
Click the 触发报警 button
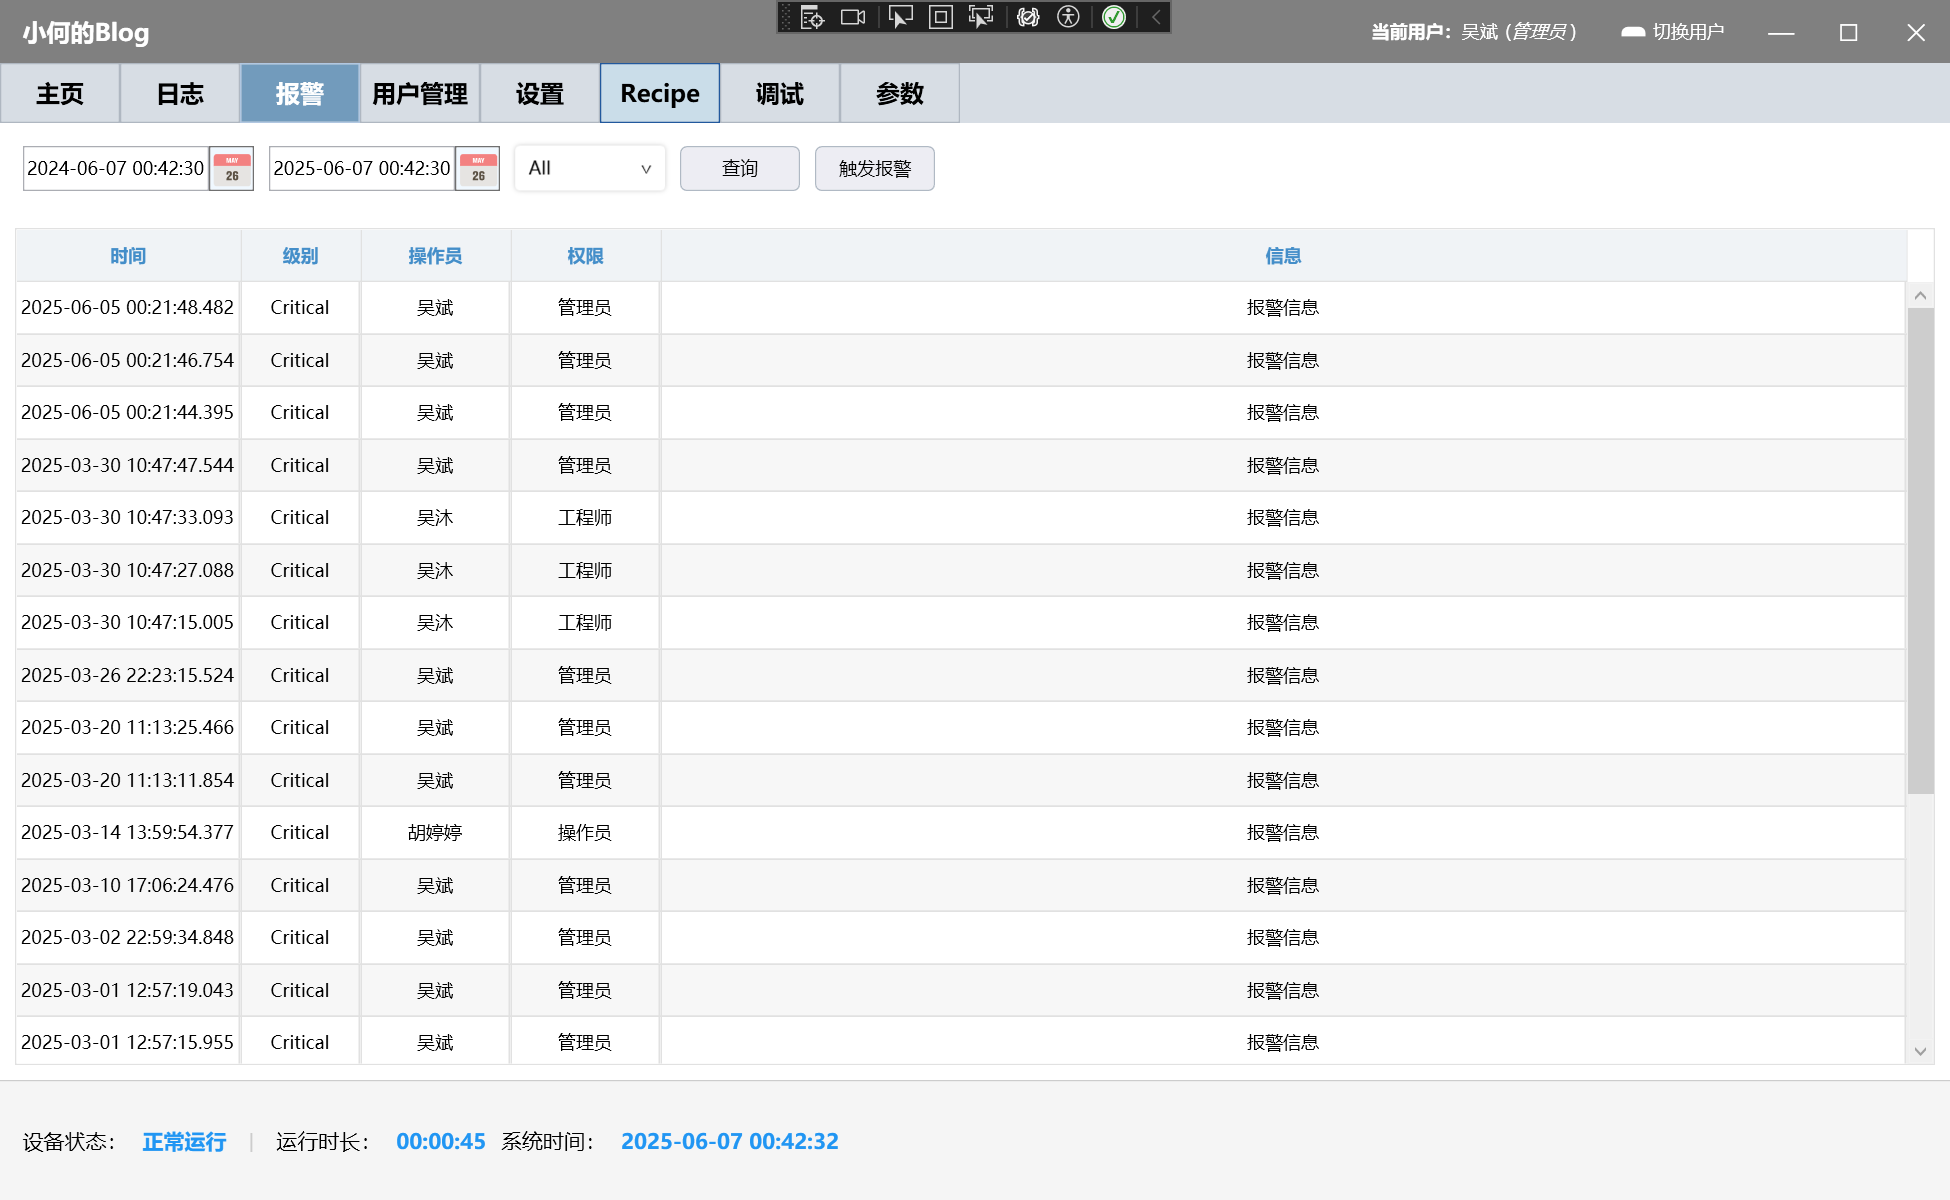[875, 168]
